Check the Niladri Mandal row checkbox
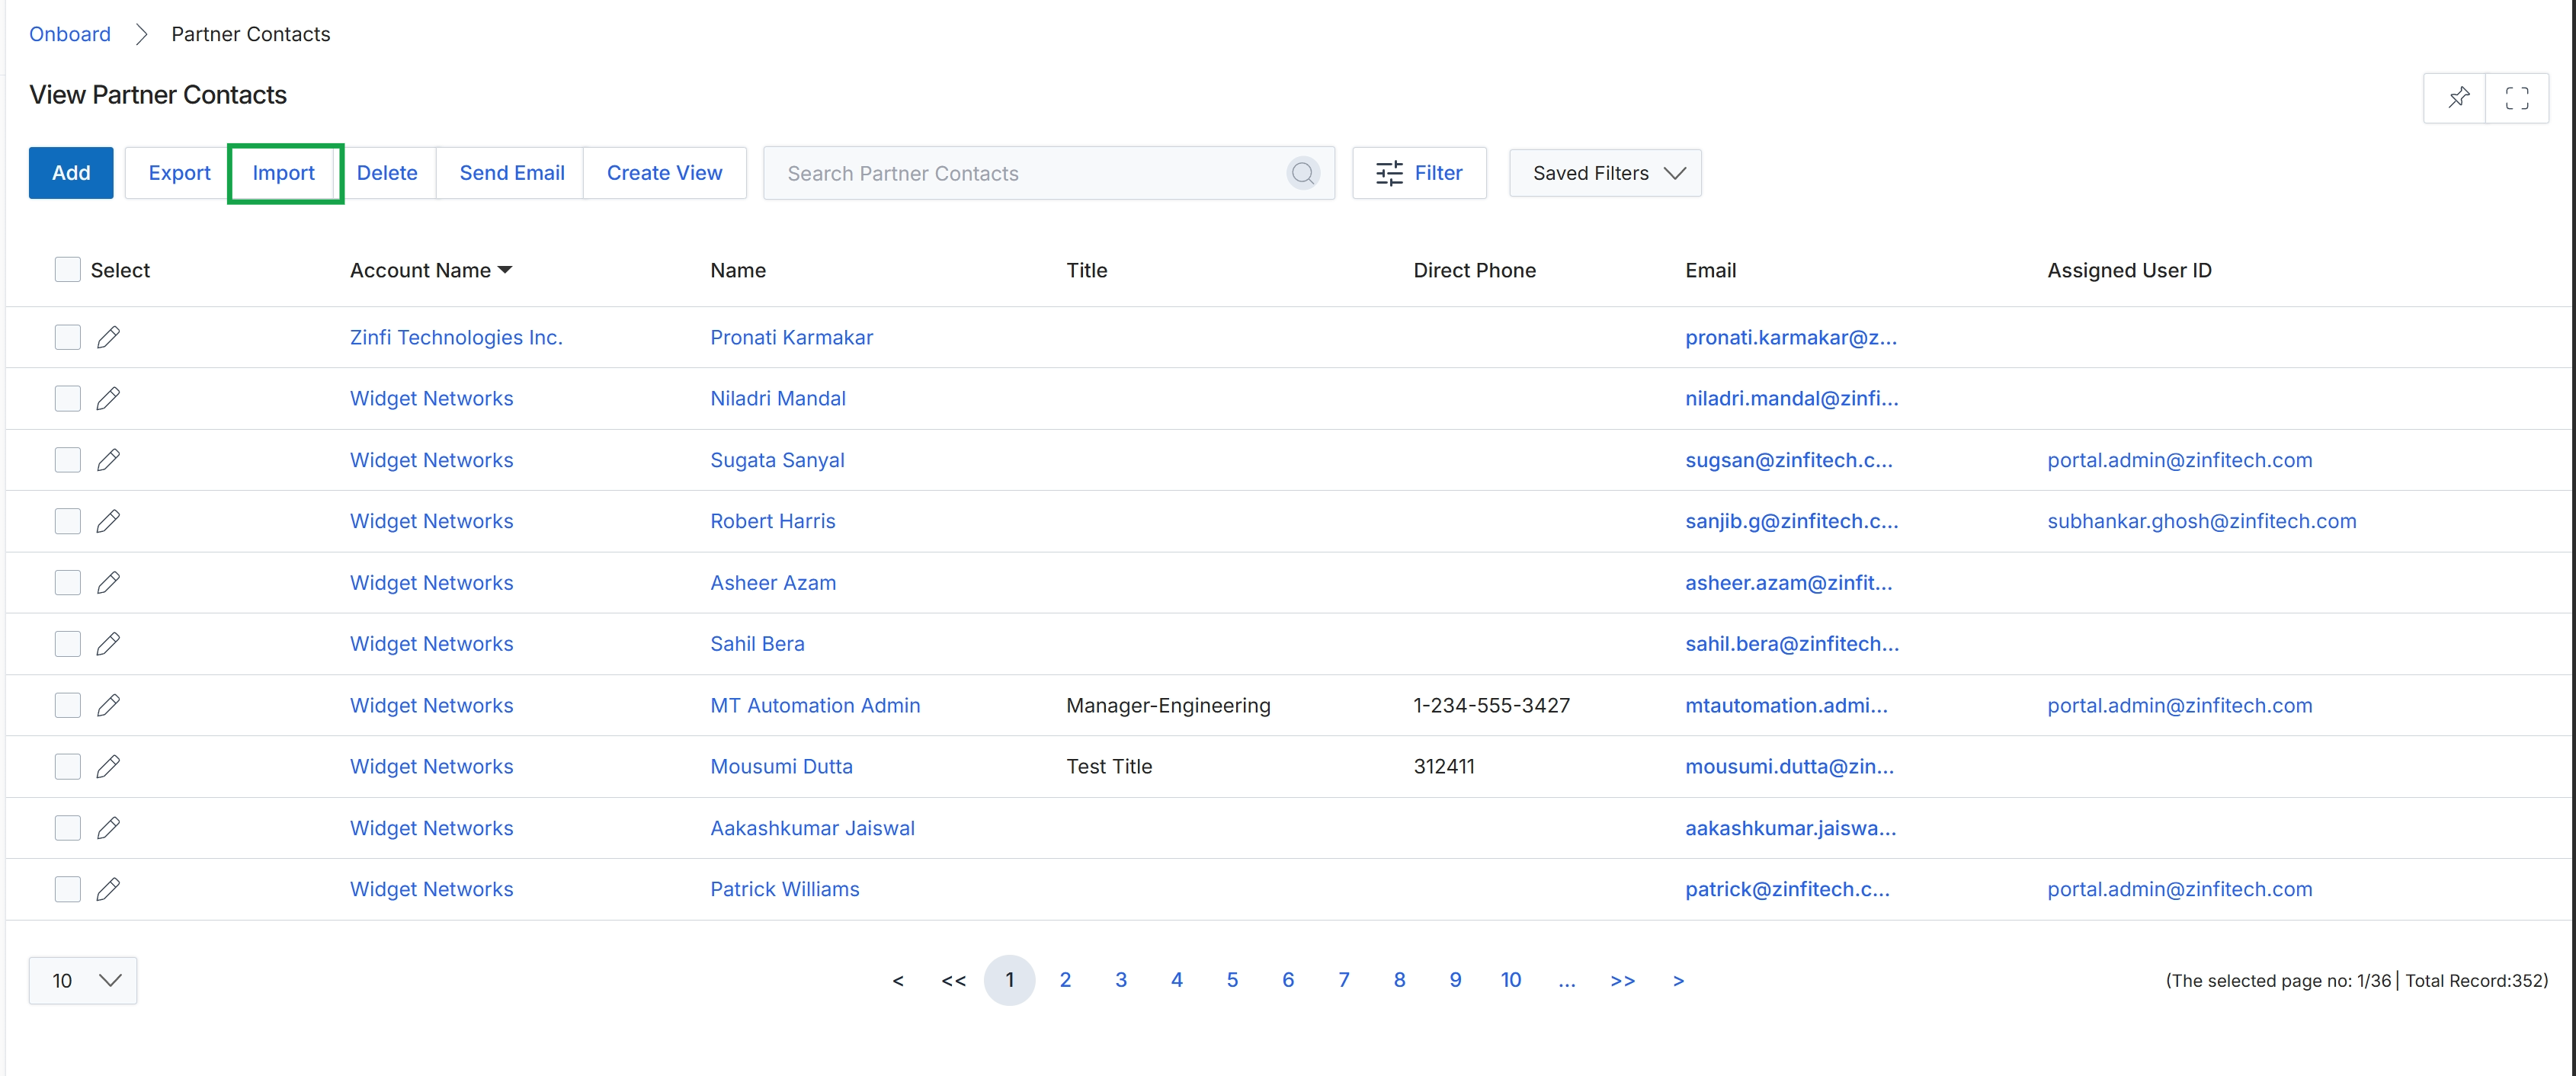This screenshot has width=2576, height=1076. [67, 398]
